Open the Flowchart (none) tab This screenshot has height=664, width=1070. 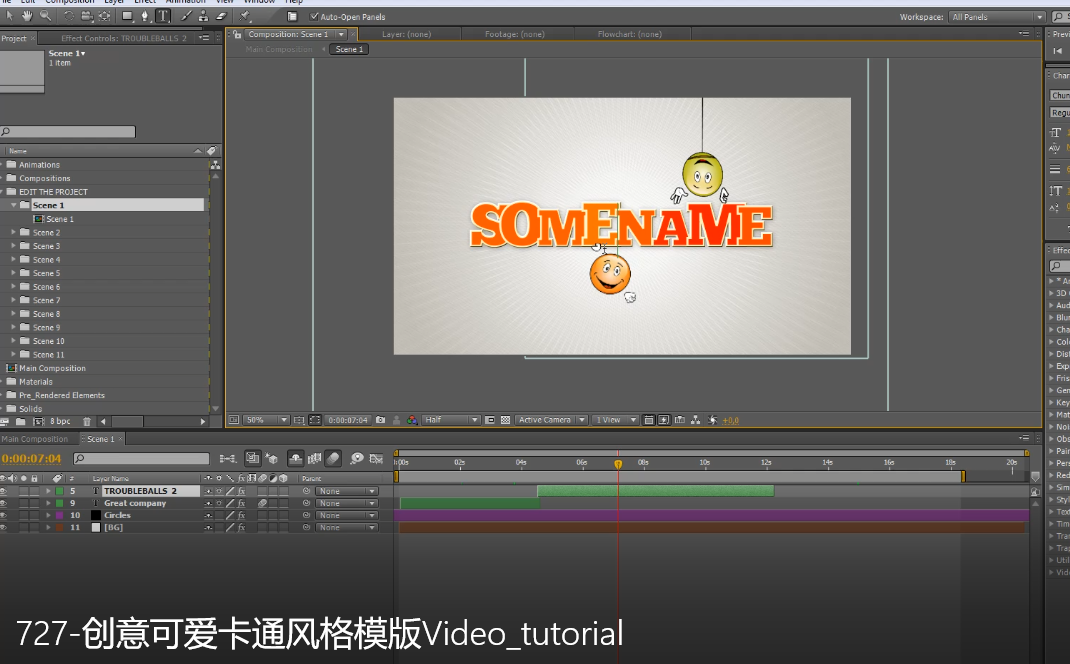pos(629,34)
